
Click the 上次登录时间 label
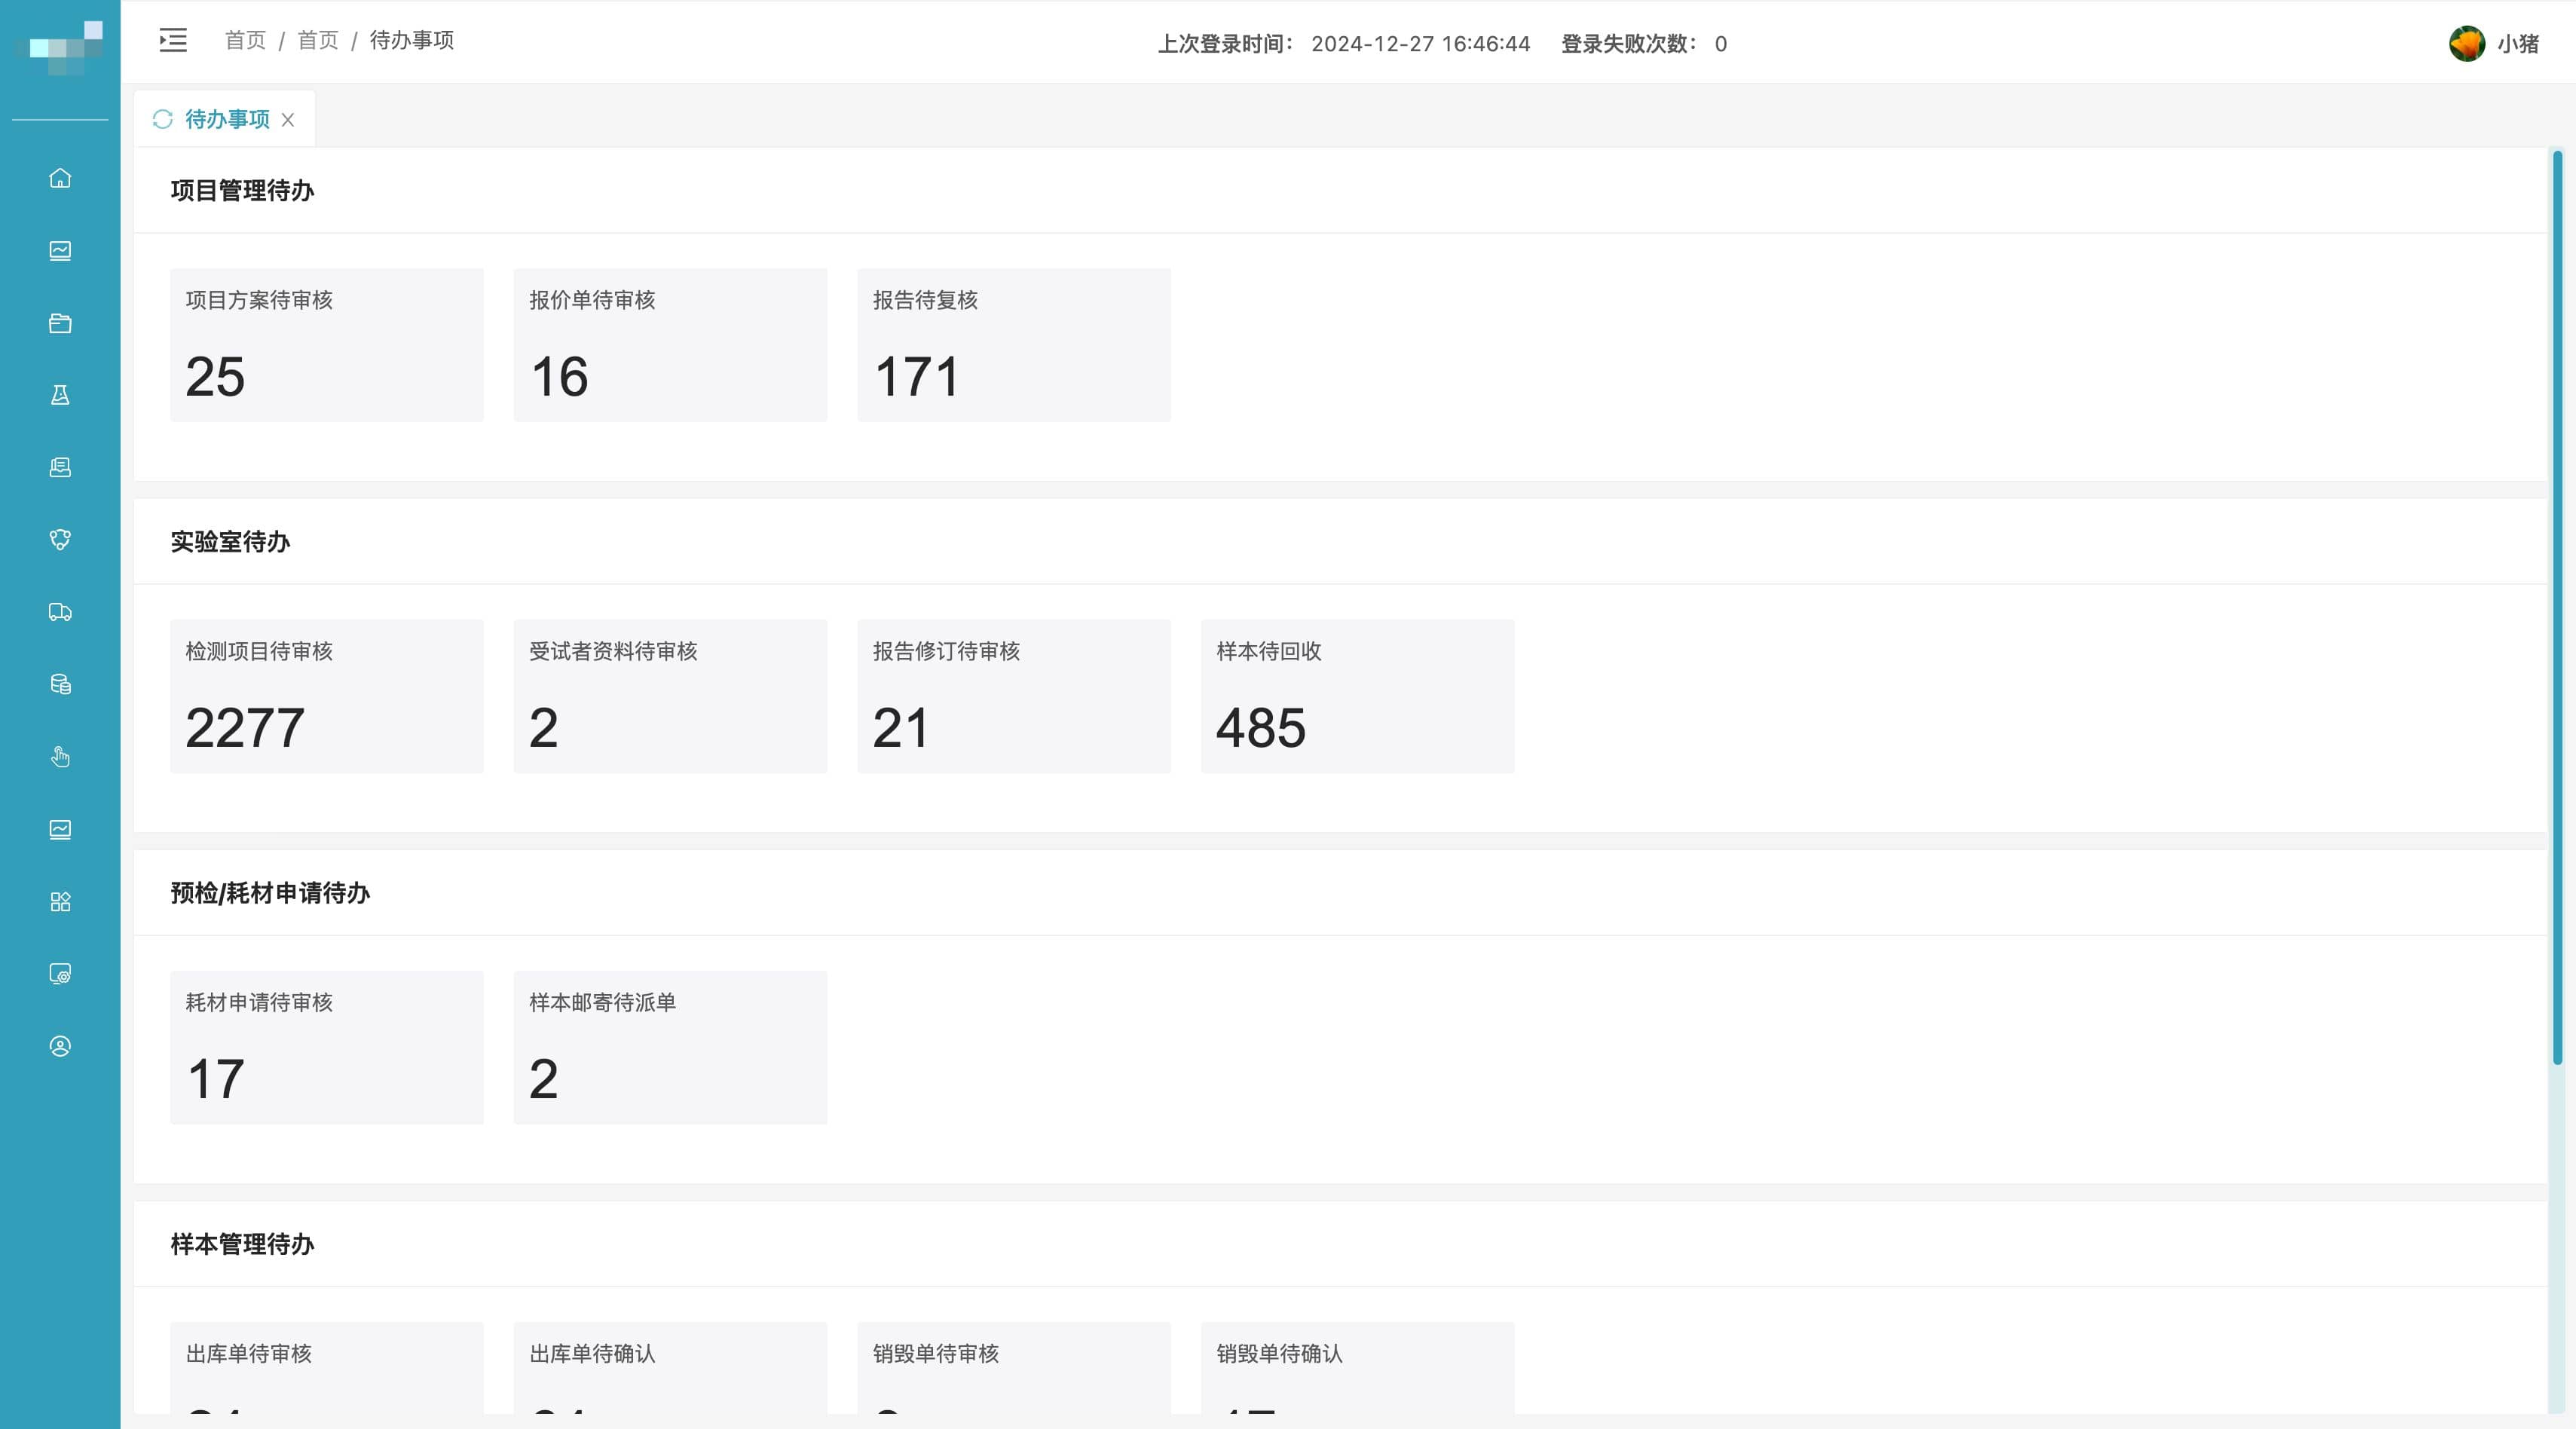coord(1225,44)
